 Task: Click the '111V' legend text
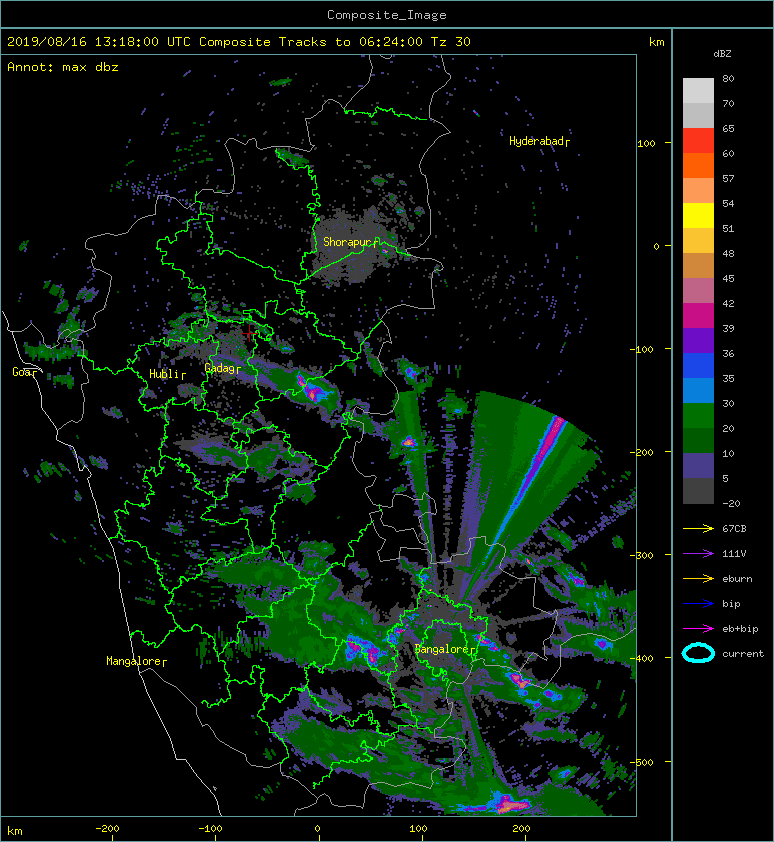[734, 554]
